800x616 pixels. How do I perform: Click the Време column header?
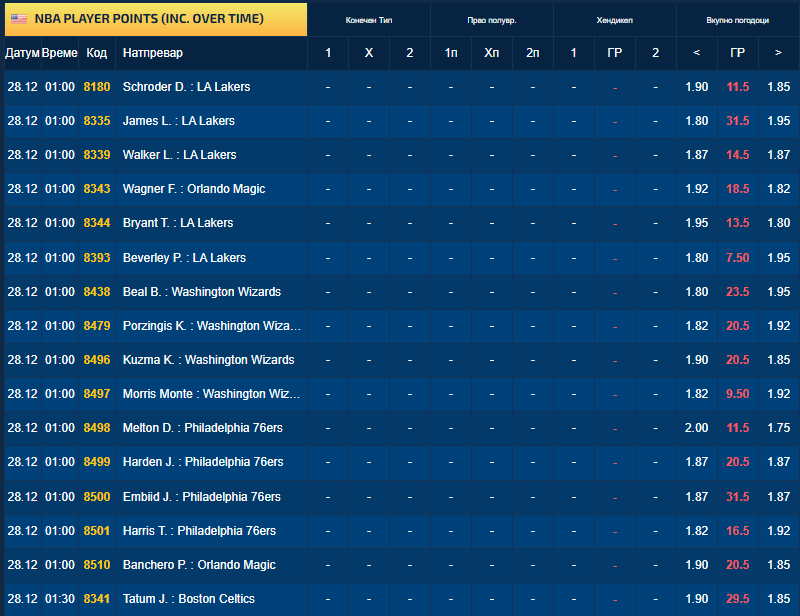60,53
